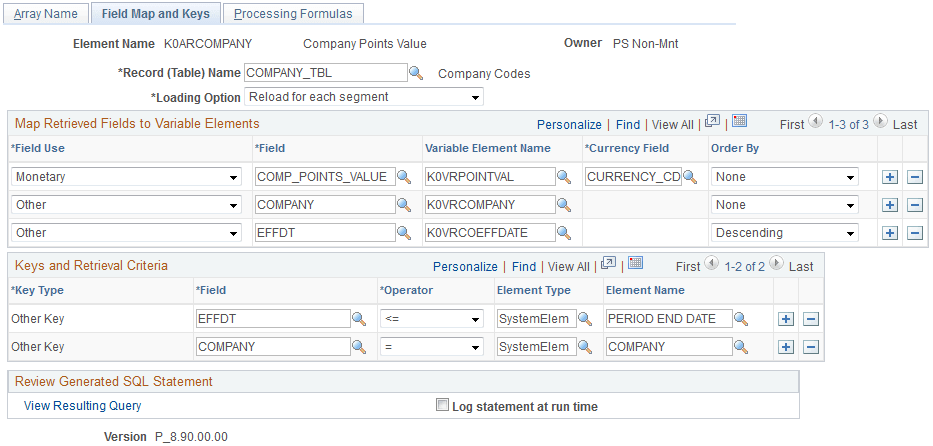933x446 pixels.
Task: Switch to the Processing Formulas tab
Action: [293, 14]
